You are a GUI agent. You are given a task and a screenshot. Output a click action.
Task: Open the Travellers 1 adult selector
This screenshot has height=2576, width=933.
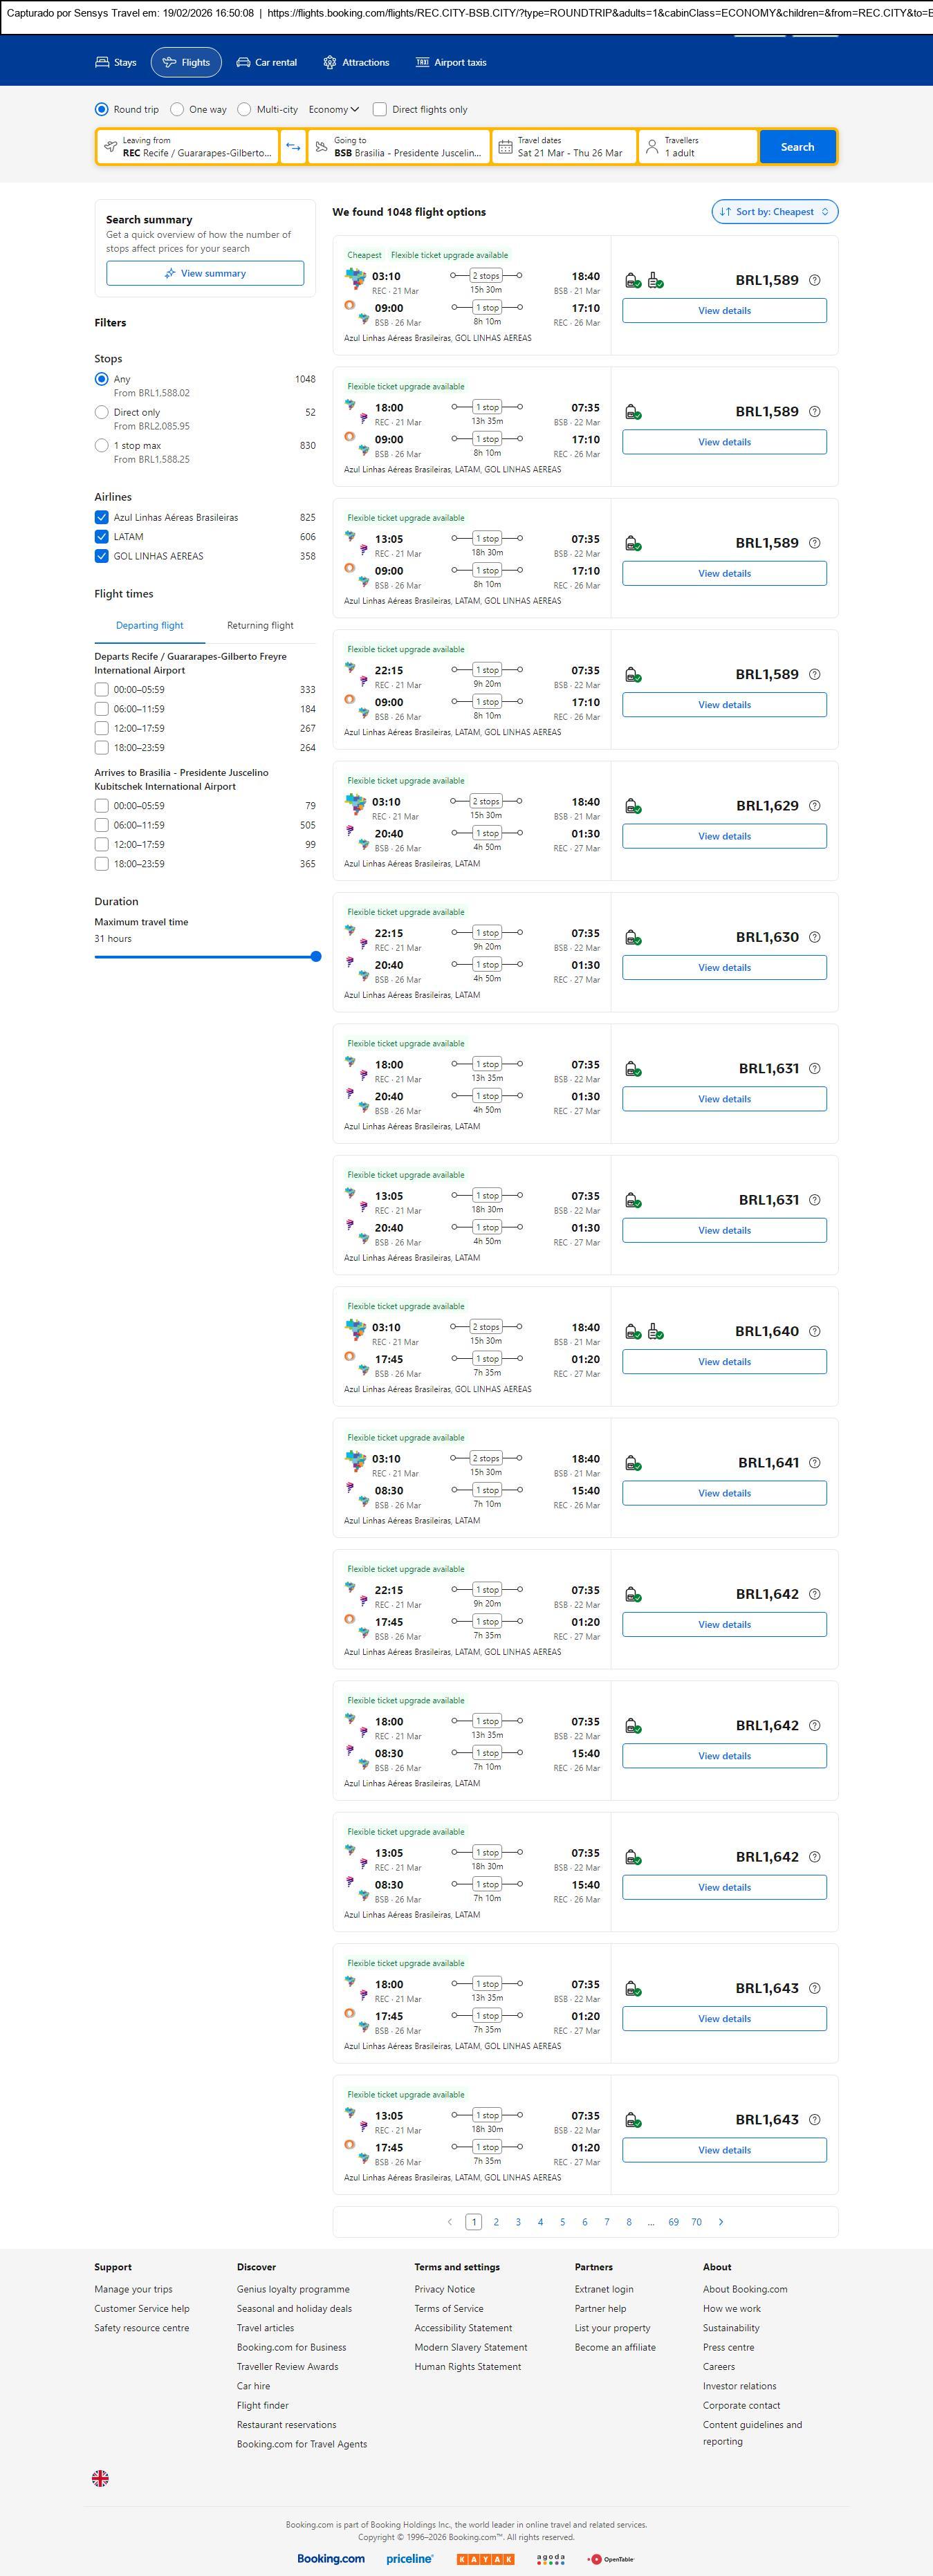[697, 147]
